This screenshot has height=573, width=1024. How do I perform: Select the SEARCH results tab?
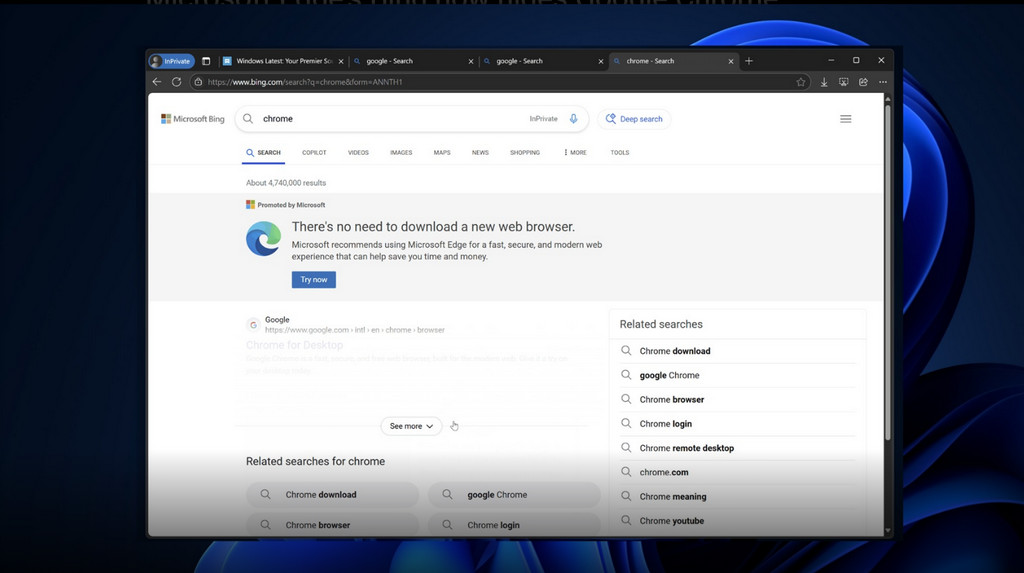[x=263, y=152]
